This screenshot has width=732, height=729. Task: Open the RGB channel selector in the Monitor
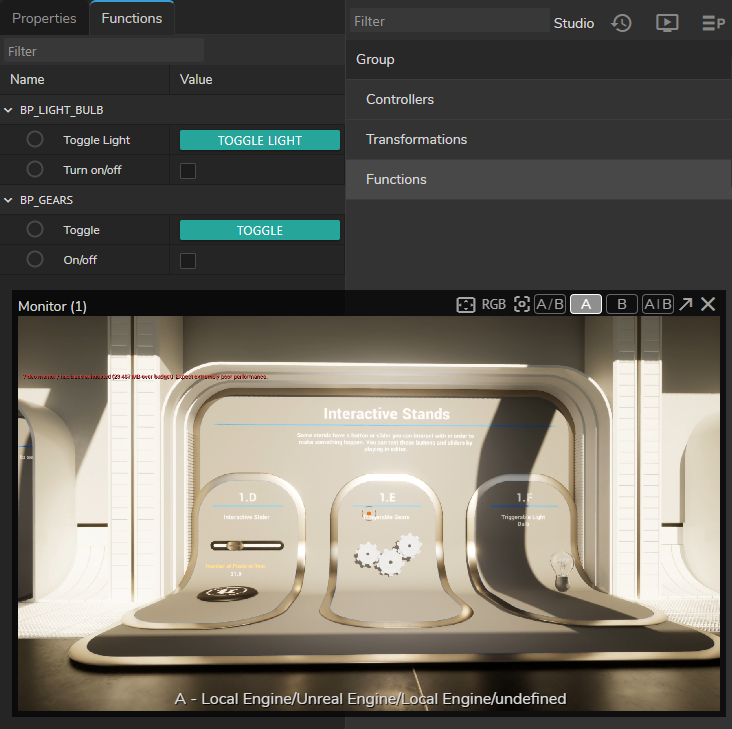pos(494,305)
